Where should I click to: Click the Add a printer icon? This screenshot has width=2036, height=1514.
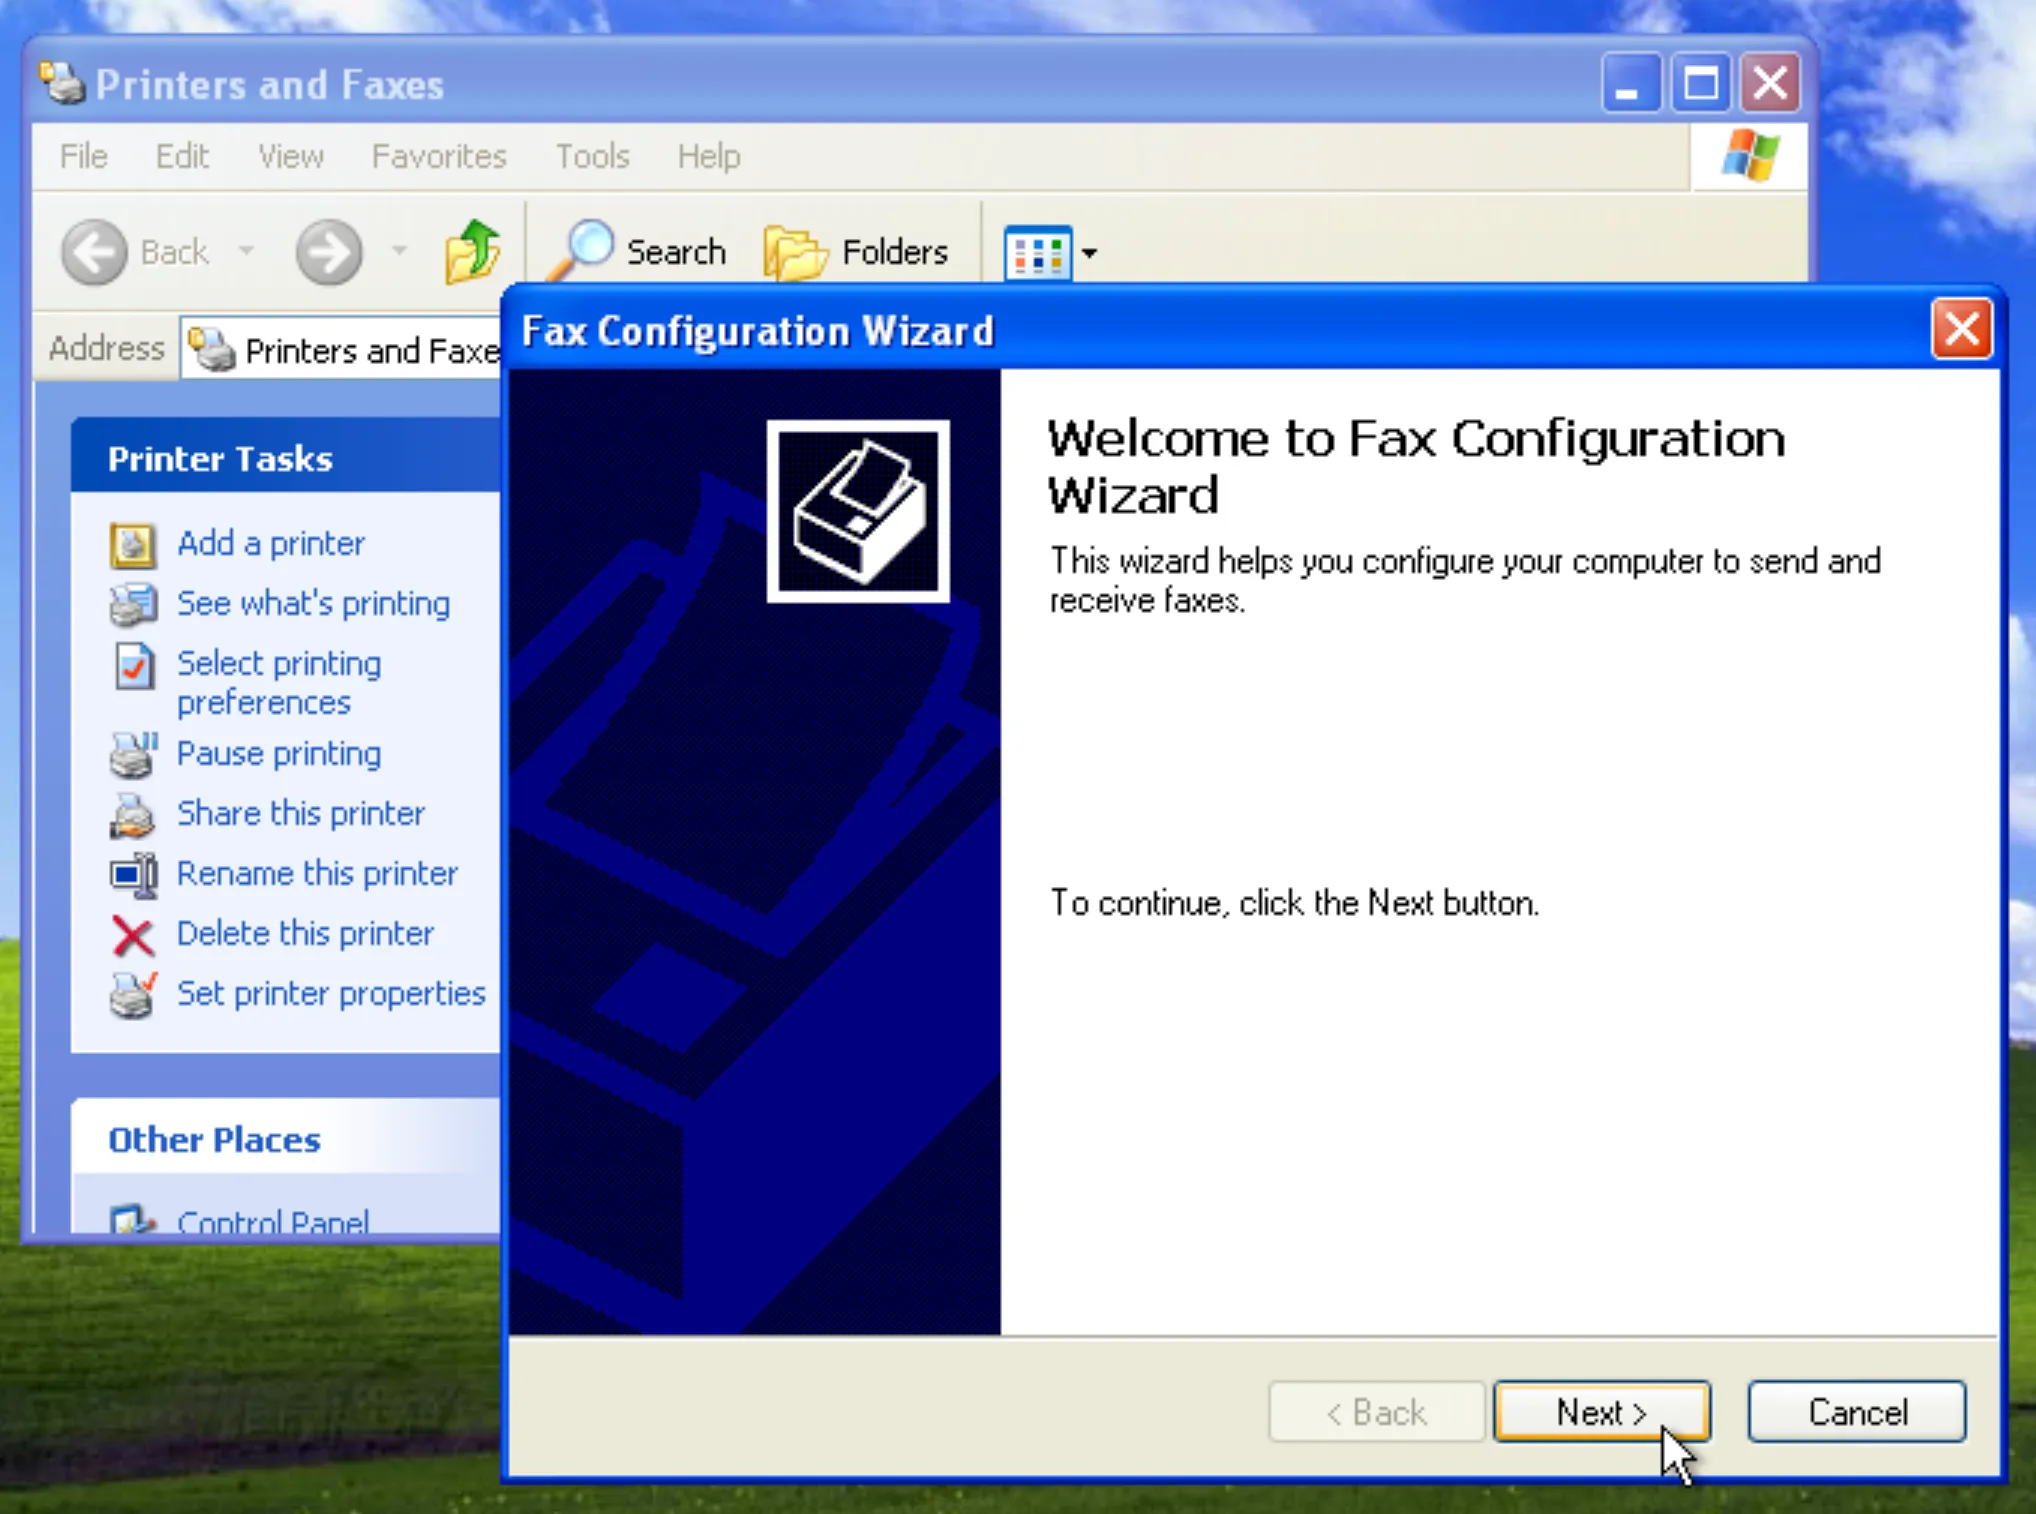click(x=133, y=545)
